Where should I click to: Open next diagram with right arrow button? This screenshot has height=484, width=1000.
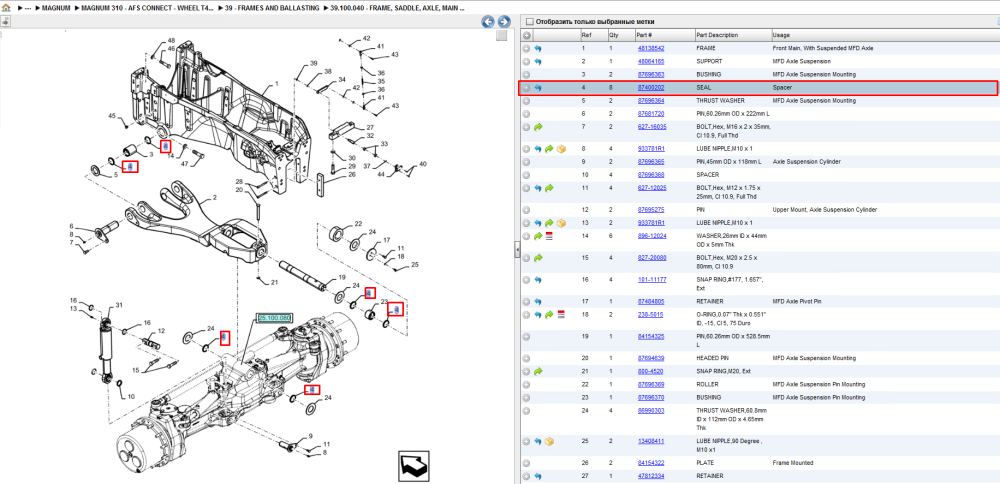503,22
